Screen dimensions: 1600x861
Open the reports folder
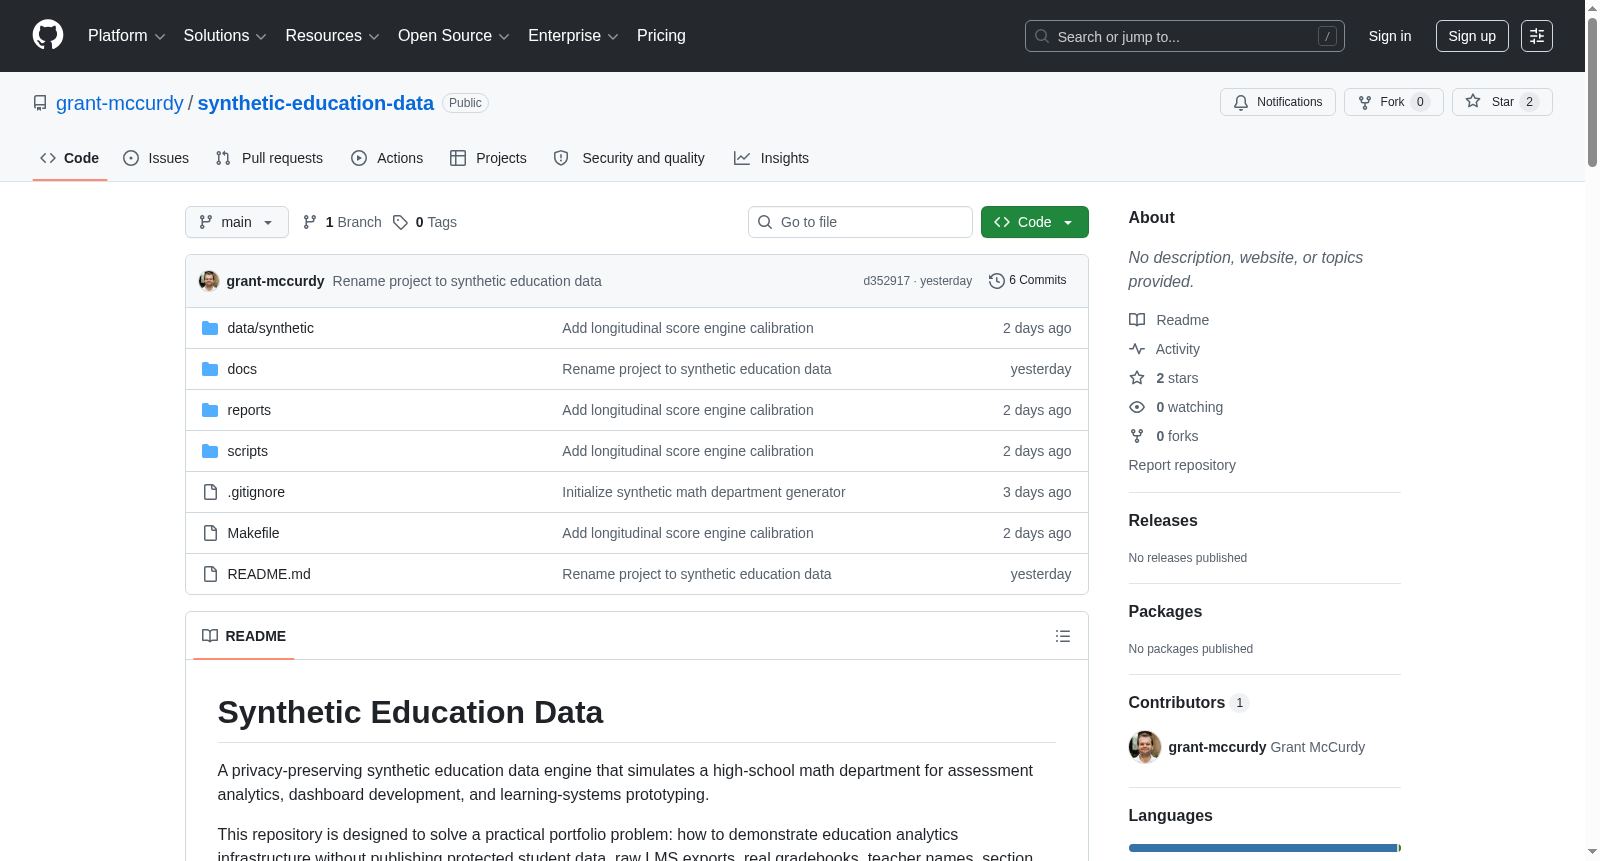(249, 410)
